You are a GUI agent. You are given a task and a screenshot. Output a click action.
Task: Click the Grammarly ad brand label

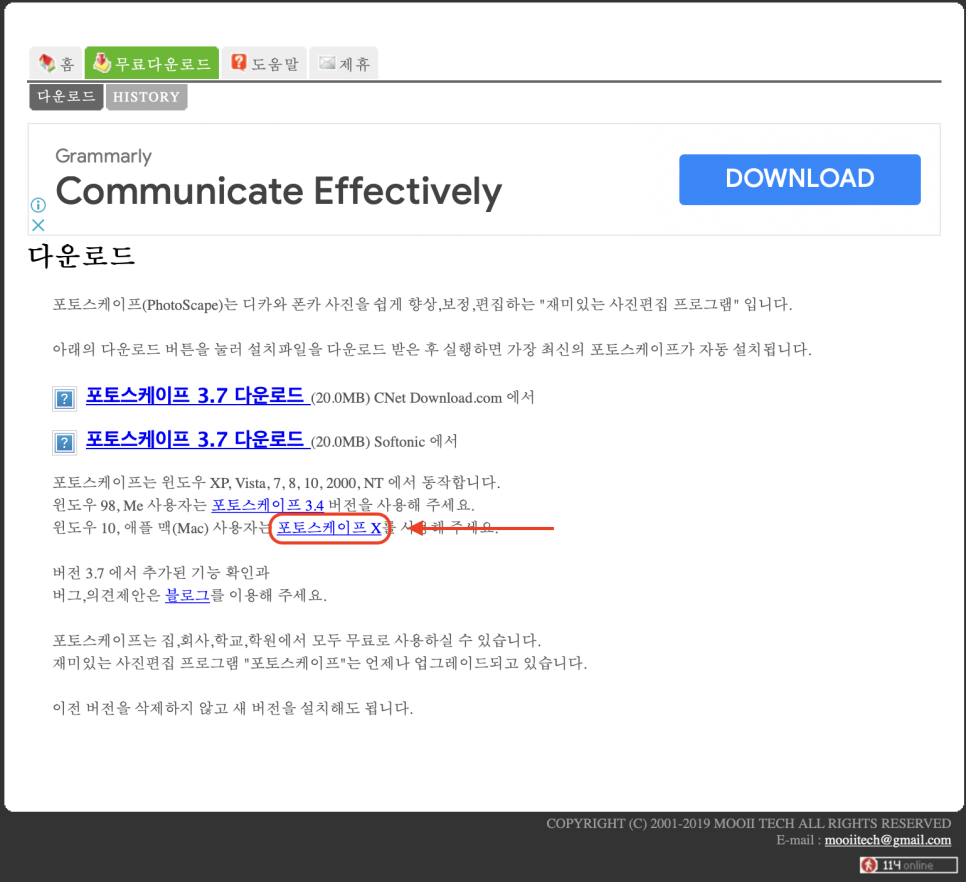click(104, 156)
